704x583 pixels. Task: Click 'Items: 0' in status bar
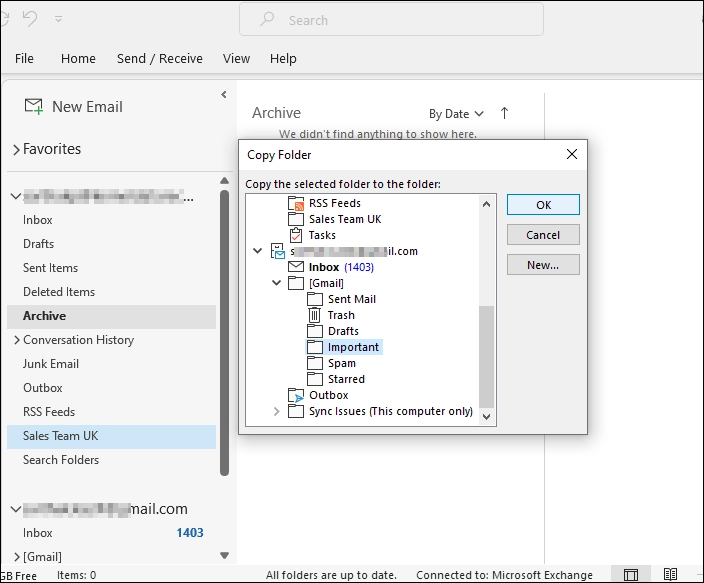coord(76,575)
